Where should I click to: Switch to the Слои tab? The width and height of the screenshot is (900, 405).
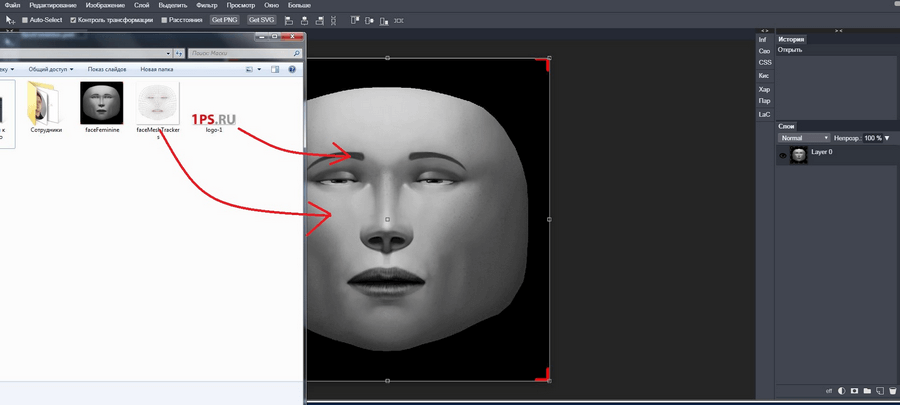coord(786,126)
